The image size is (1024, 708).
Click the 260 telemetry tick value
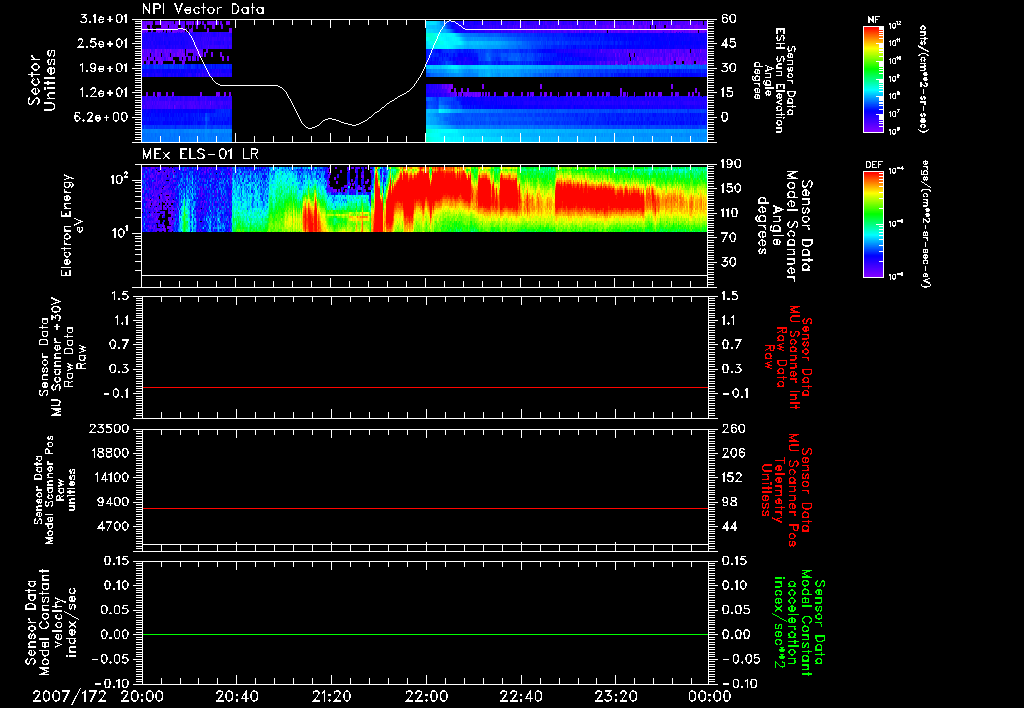pyautogui.click(x=732, y=428)
